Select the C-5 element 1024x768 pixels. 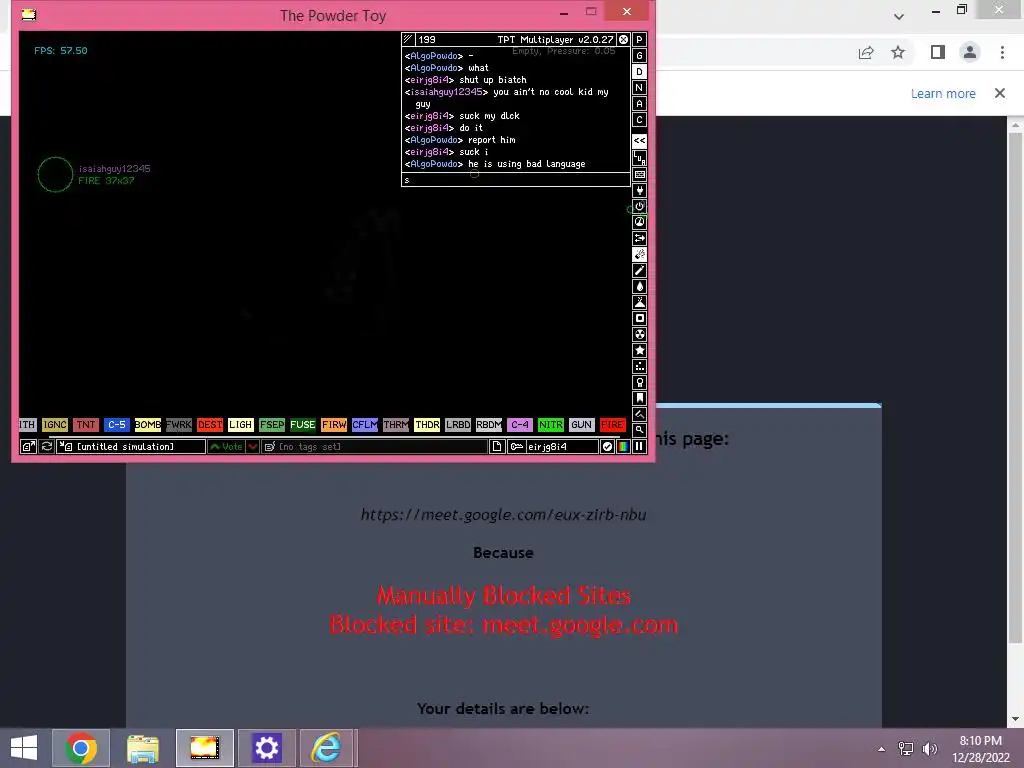pyautogui.click(x=117, y=424)
